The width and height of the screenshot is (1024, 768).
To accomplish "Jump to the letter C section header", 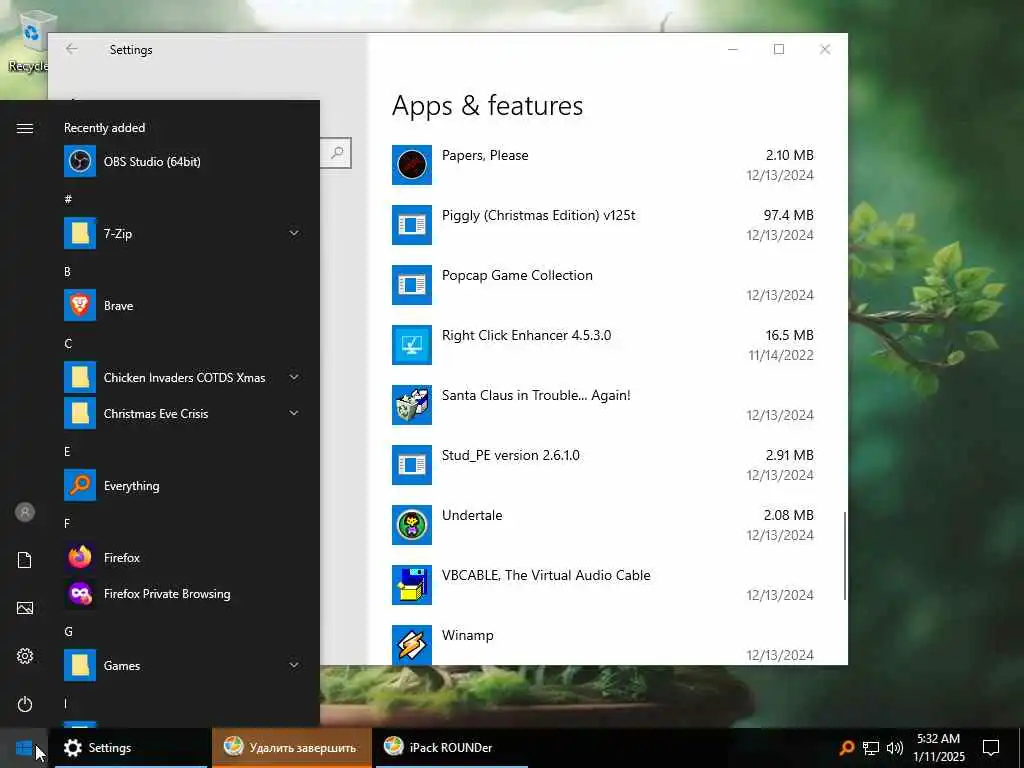I will tap(68, 344).
